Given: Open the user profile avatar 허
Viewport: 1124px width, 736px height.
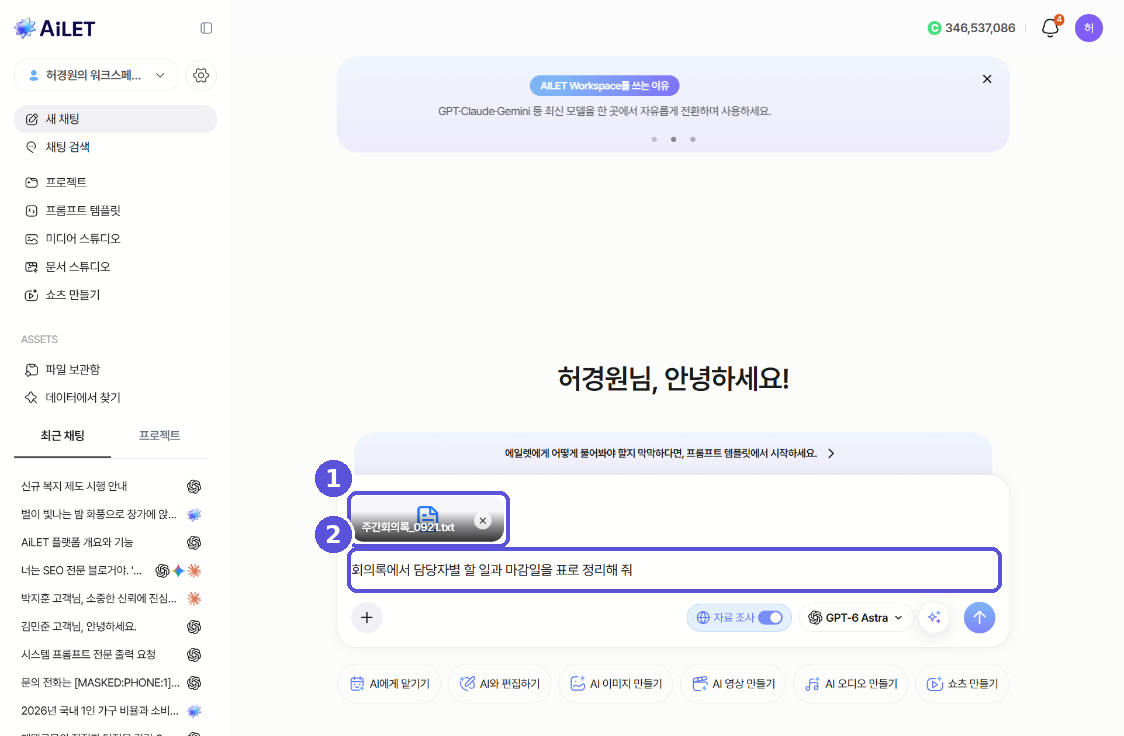Looking at the screenshot, I should pos(1088,28).
